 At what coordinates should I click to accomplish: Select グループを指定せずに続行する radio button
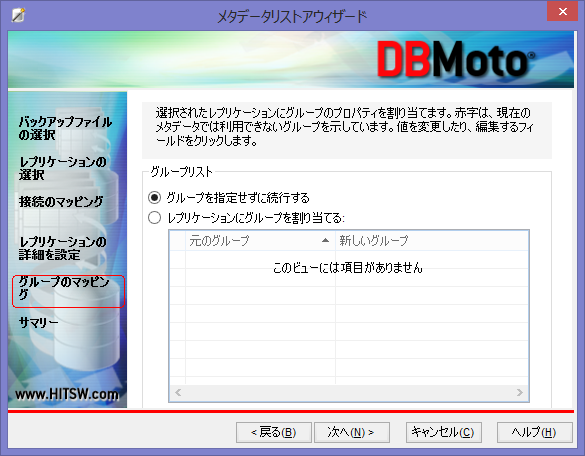click(154, 197)
